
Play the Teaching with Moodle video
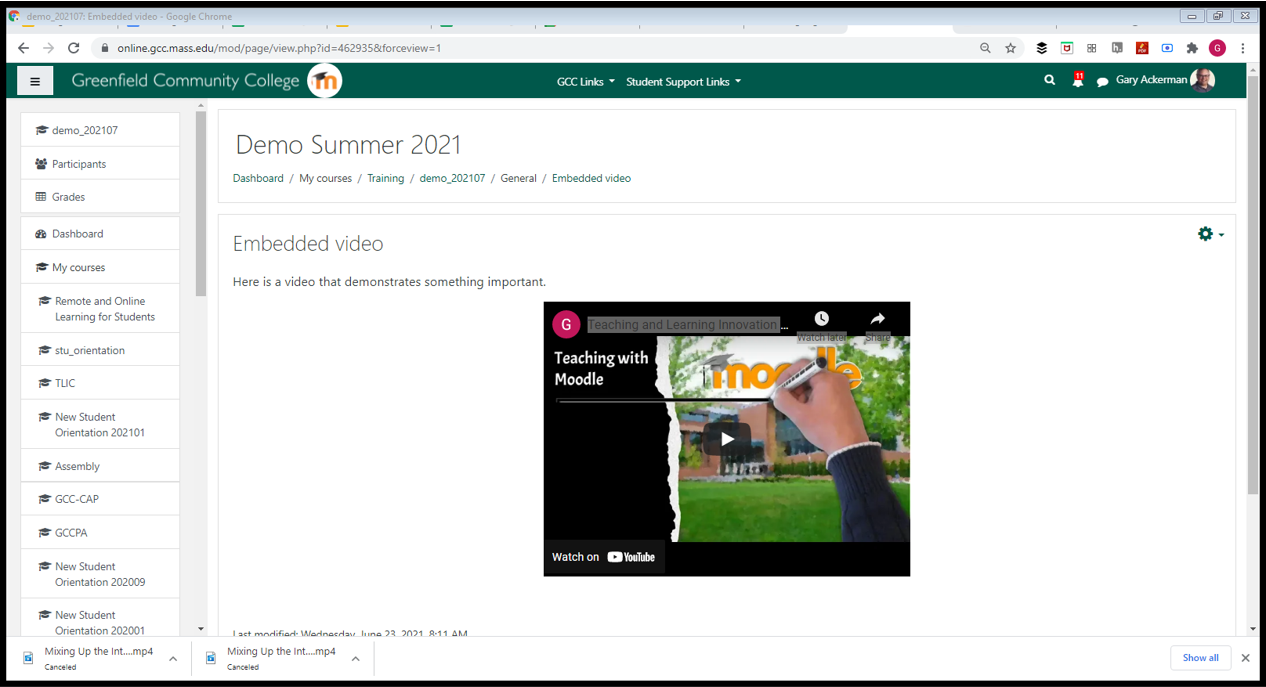coord(726,438)
